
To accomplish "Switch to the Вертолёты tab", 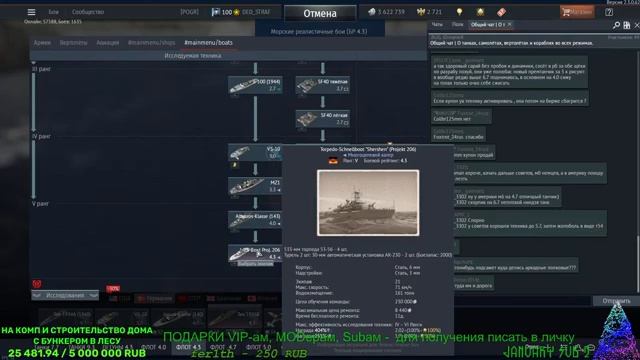I will pos(73,42).
